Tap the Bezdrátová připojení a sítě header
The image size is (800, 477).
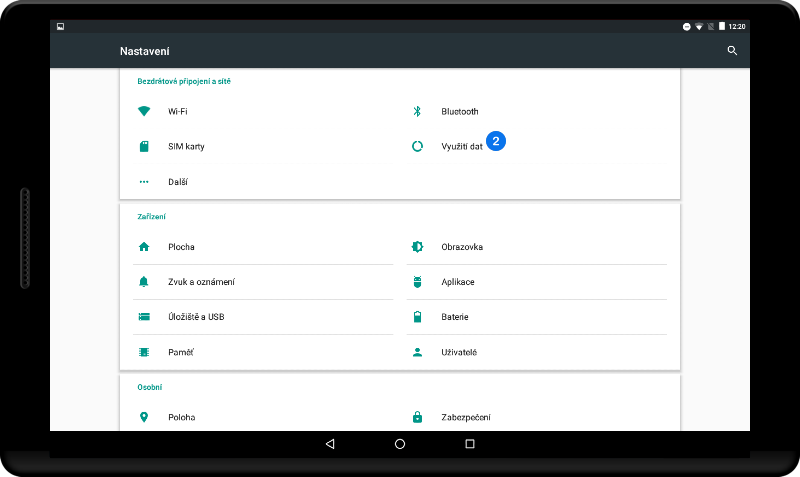click(x=184, y=81)
